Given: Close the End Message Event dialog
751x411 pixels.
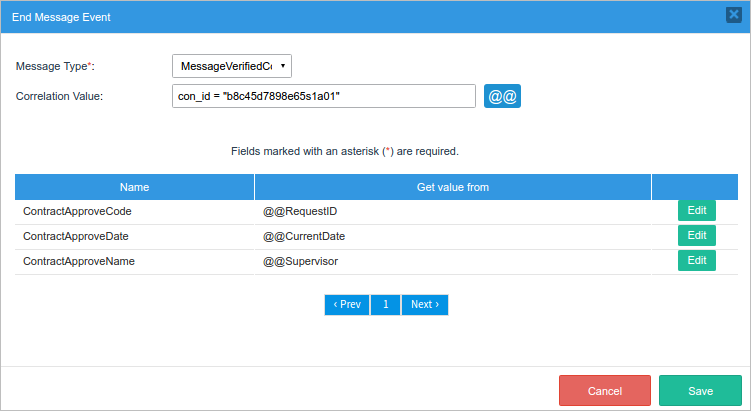Looking at the screenshot, I should [733, 15].
